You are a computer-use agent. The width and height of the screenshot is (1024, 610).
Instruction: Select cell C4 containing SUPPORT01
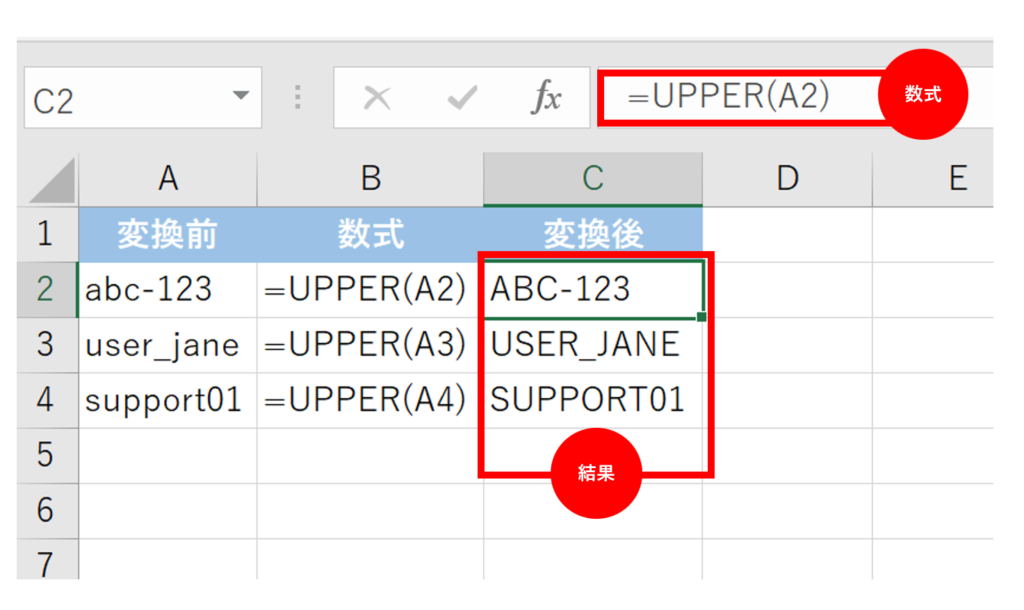[x=592, y=400]
